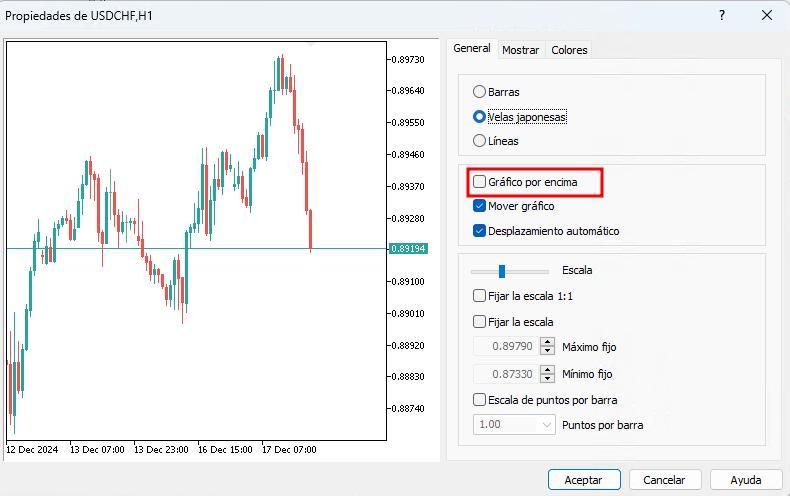790x496 pixels.
Task: Click the Mínimo fijo value field
Action: pyautogui.click(x=506, y=374)
